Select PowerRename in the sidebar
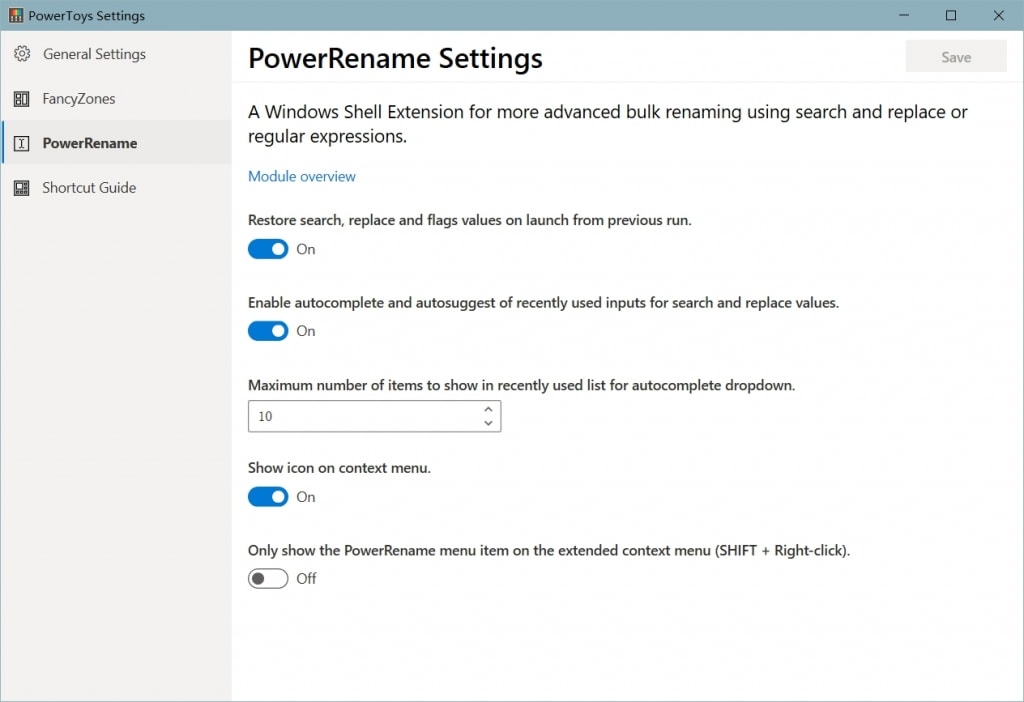The image size is (1024, 702). pyautogui.click(x=116, y=143)
